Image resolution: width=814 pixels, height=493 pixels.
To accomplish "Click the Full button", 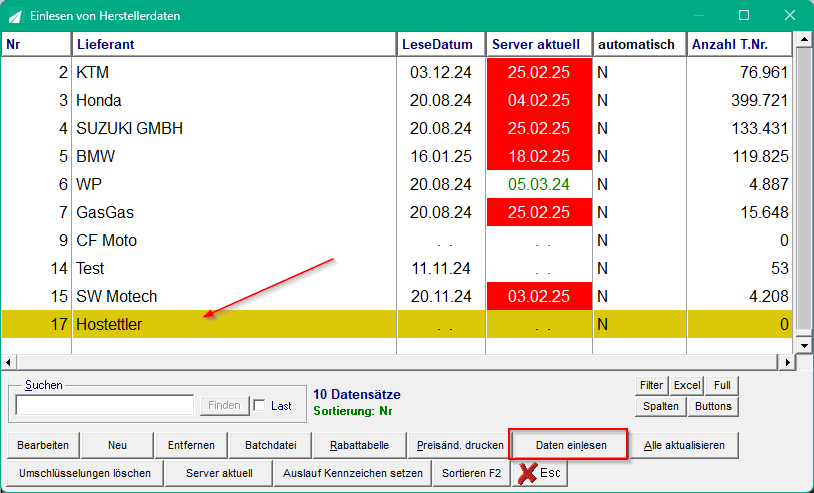I will click(722, 386).
